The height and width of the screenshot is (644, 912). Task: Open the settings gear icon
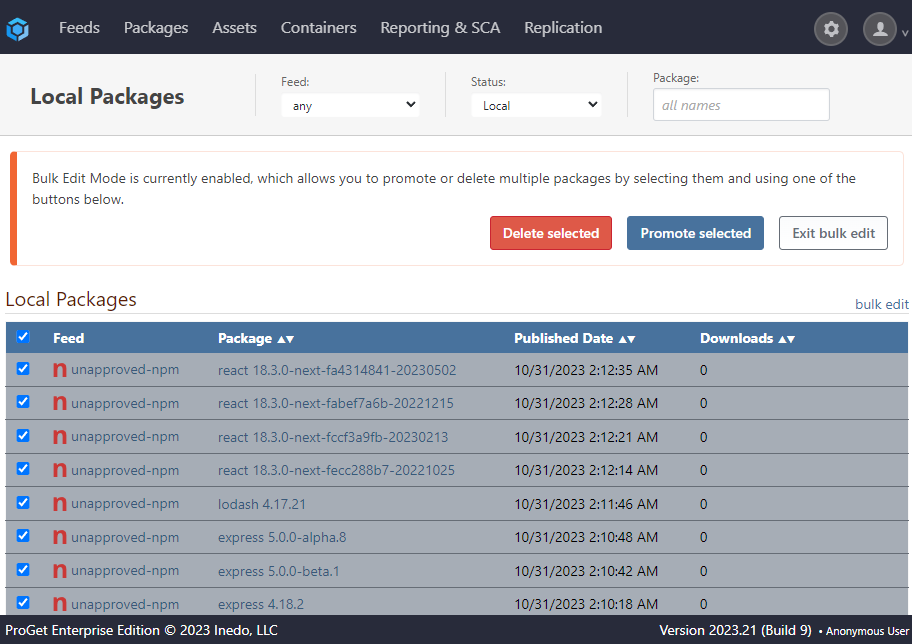[x=830, y=29]
